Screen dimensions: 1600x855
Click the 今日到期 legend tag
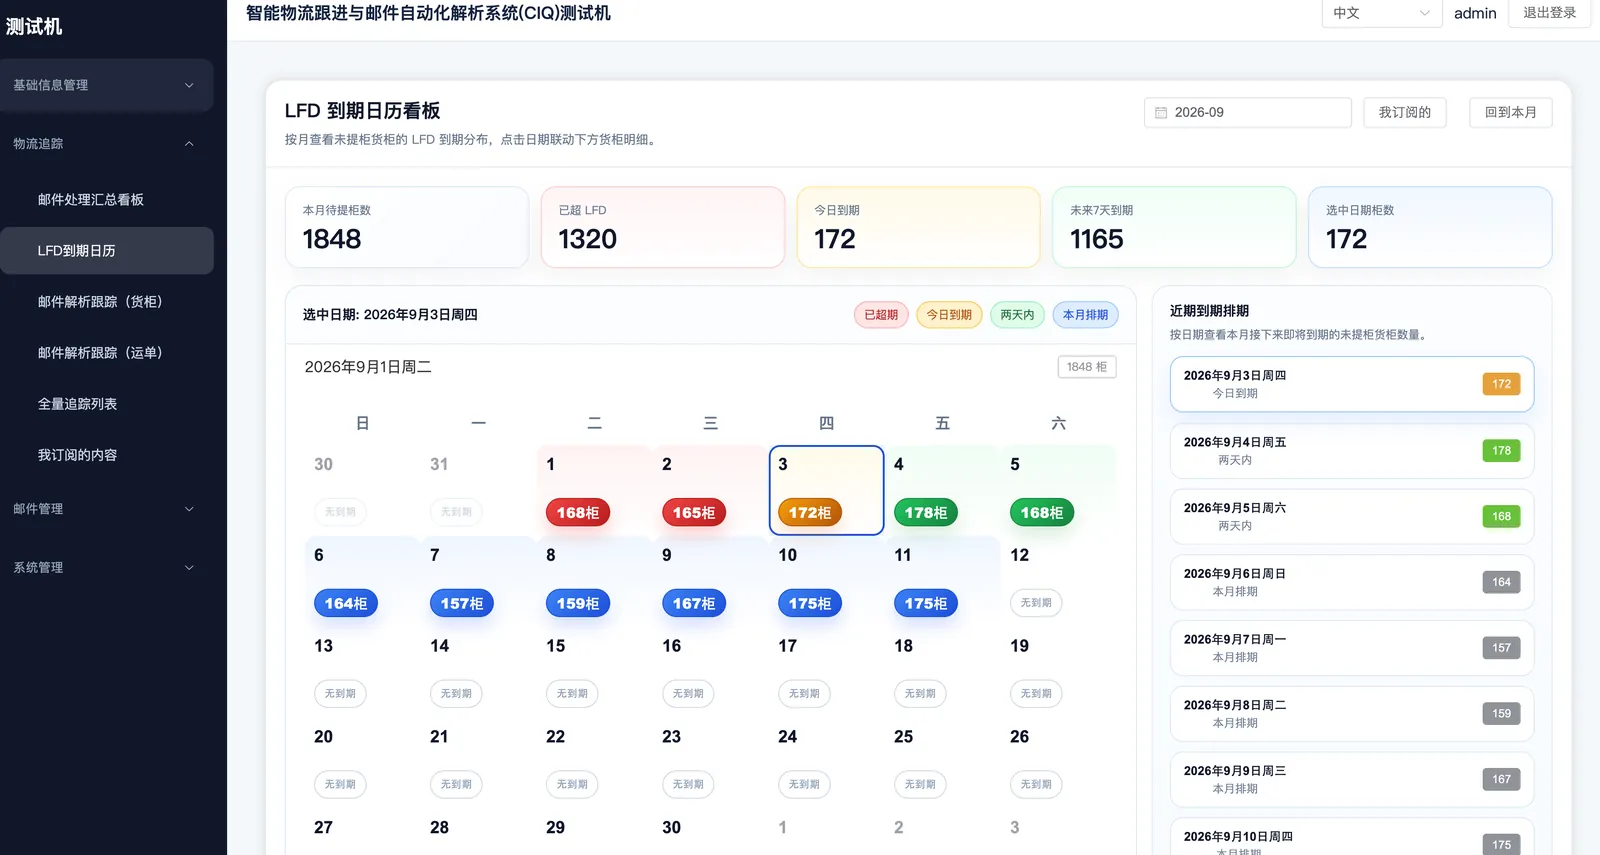[949, 315]
